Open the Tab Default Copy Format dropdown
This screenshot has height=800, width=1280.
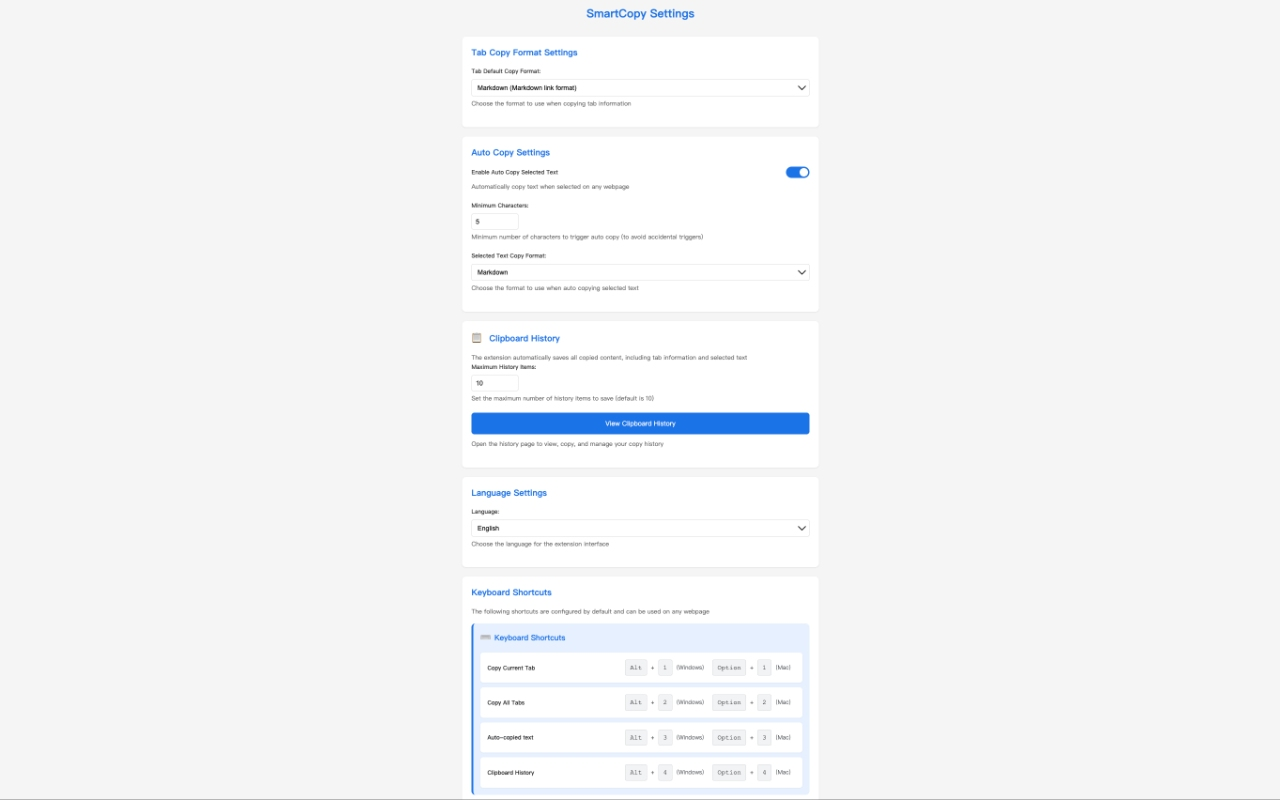point(640,88)
